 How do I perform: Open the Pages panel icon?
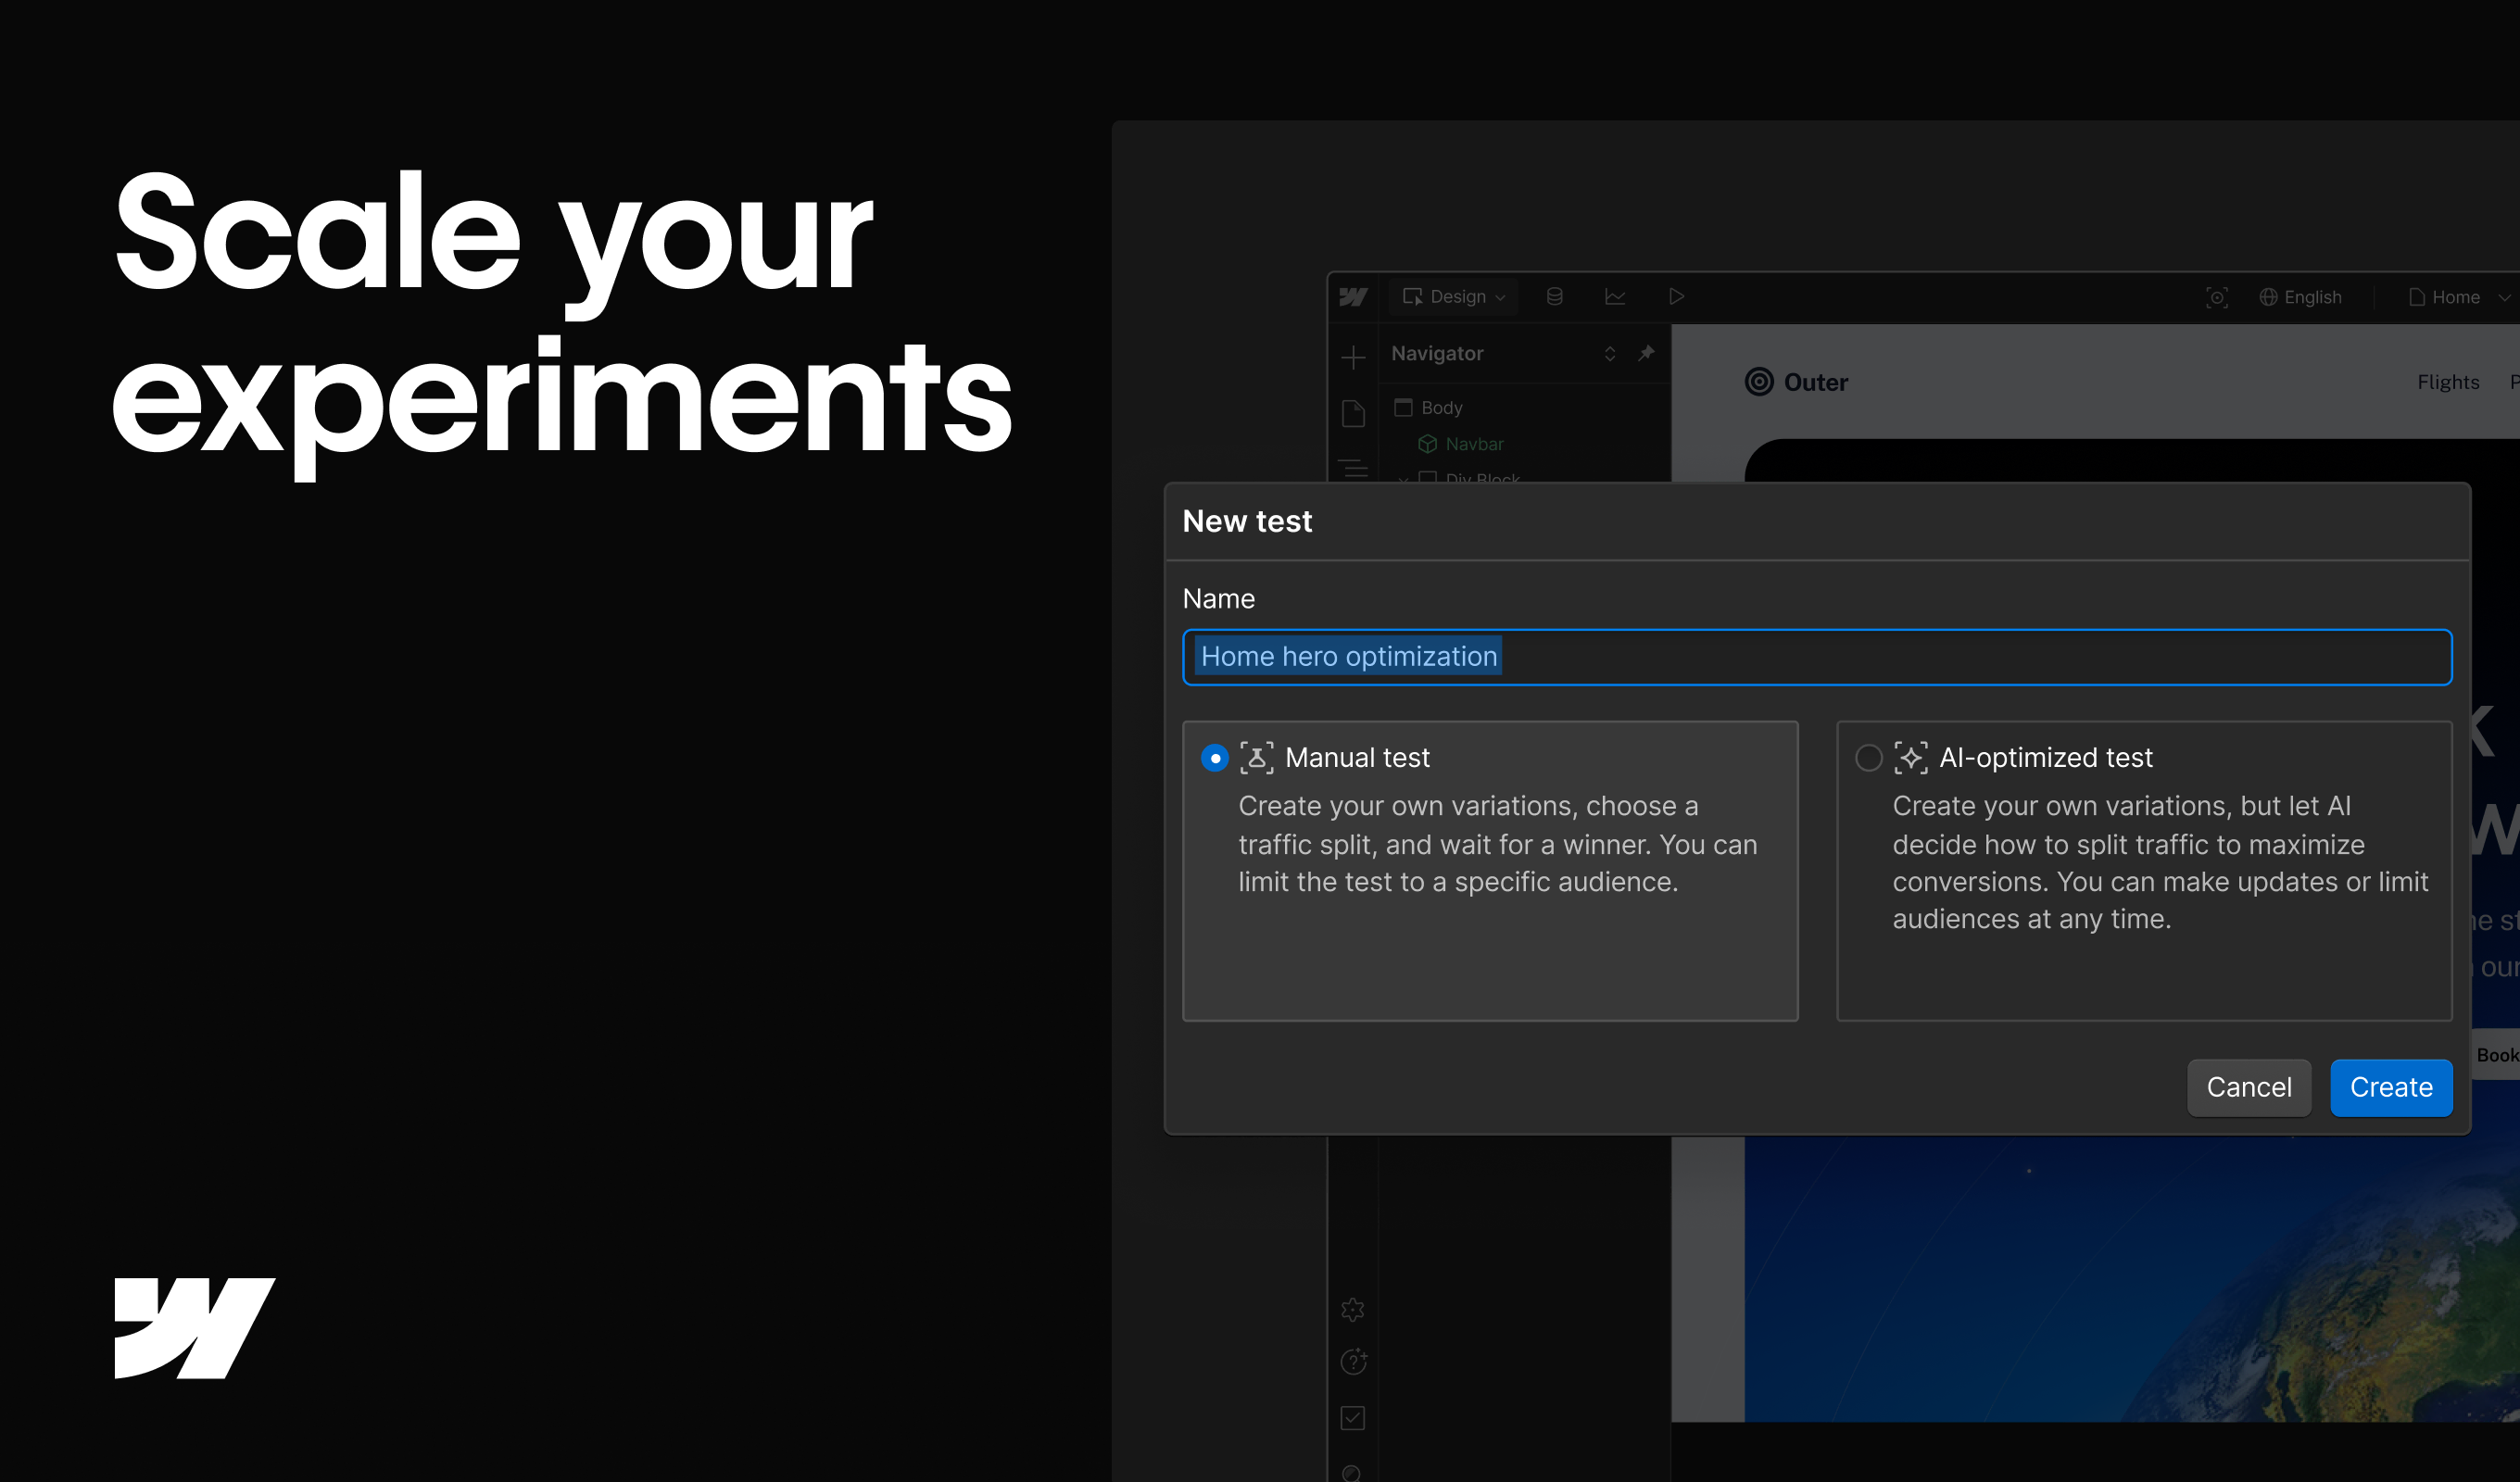point(1353,413)
